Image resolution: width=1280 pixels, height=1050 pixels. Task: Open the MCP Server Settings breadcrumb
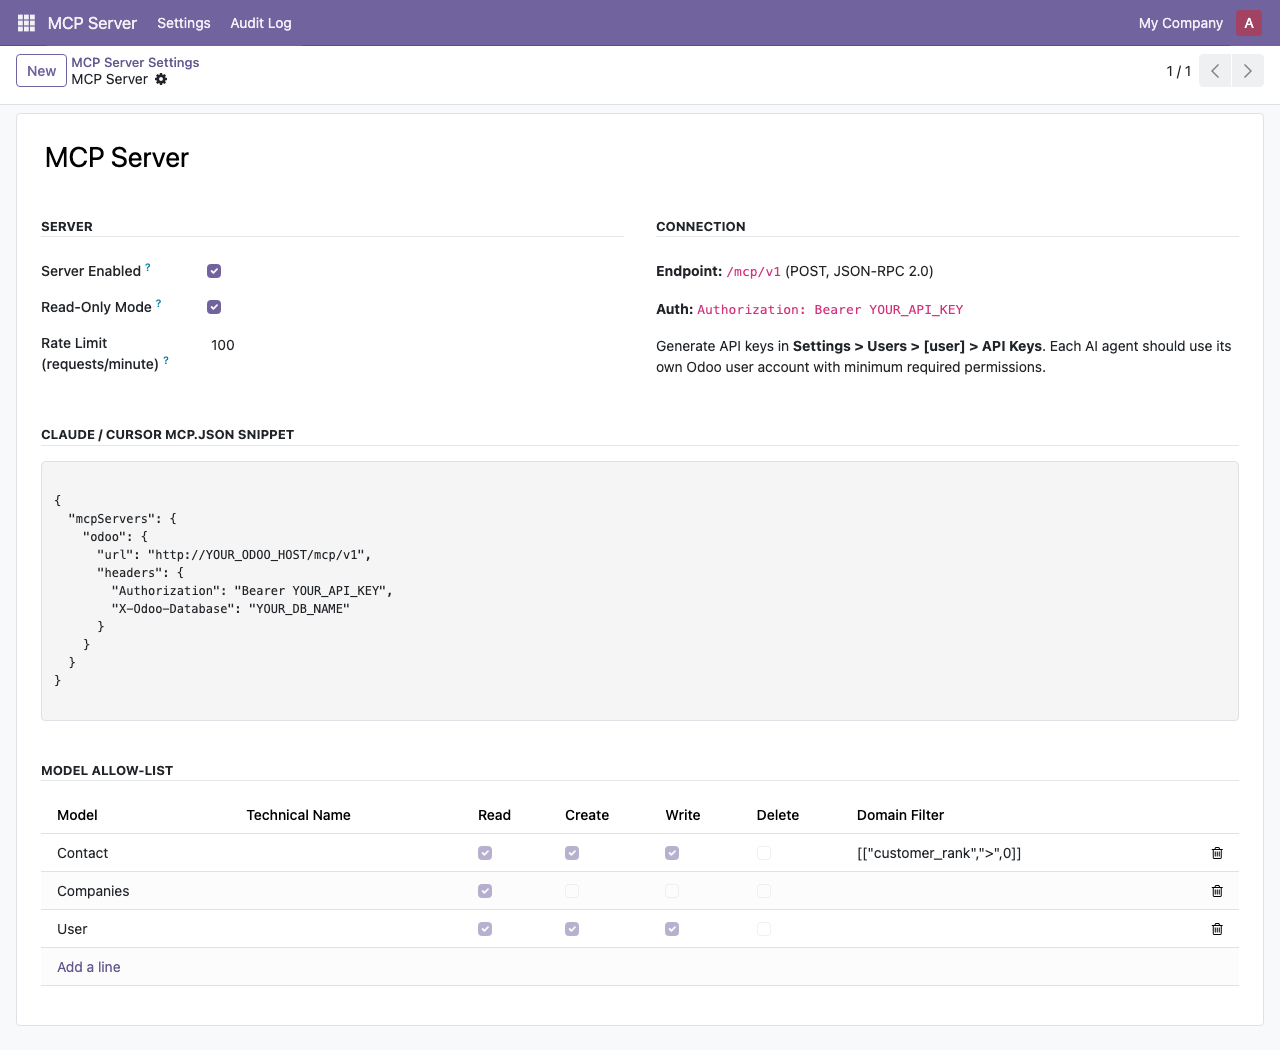pyautogui.click(x=135, y=62)
